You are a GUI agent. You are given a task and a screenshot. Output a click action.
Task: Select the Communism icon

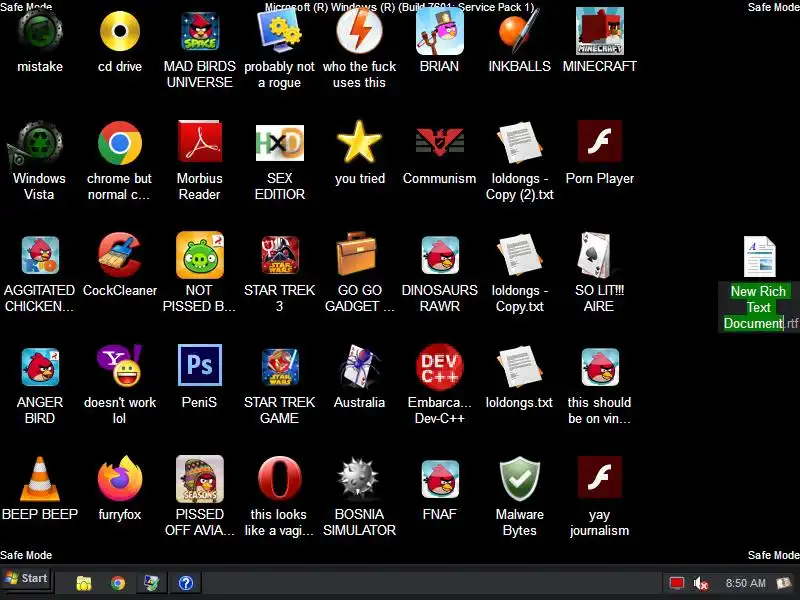[440, 141]
